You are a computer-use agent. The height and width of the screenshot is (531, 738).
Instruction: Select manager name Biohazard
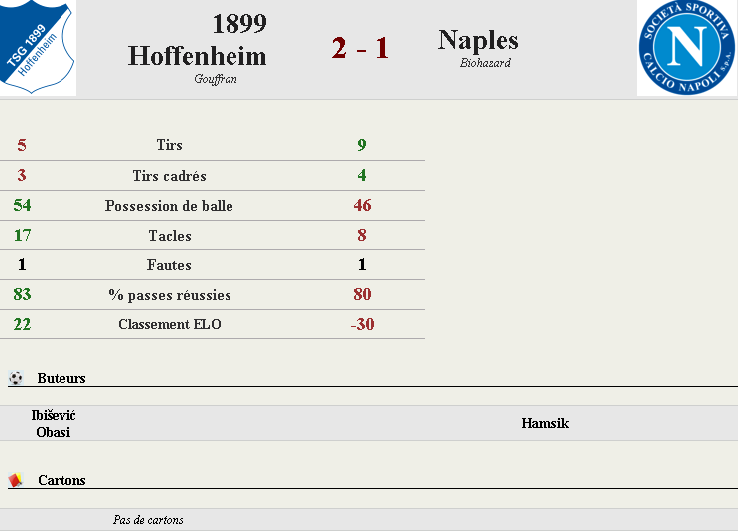pyautogui.click(x=485, y=63)
